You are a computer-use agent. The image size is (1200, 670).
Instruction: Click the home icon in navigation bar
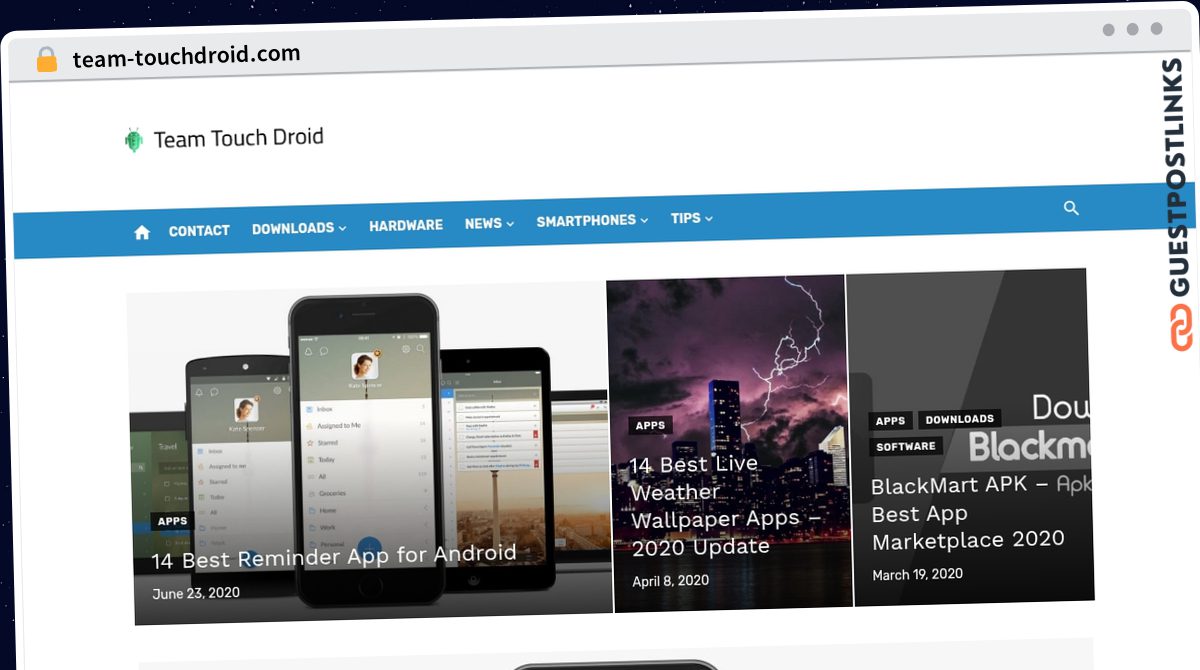tap(142, 232)
